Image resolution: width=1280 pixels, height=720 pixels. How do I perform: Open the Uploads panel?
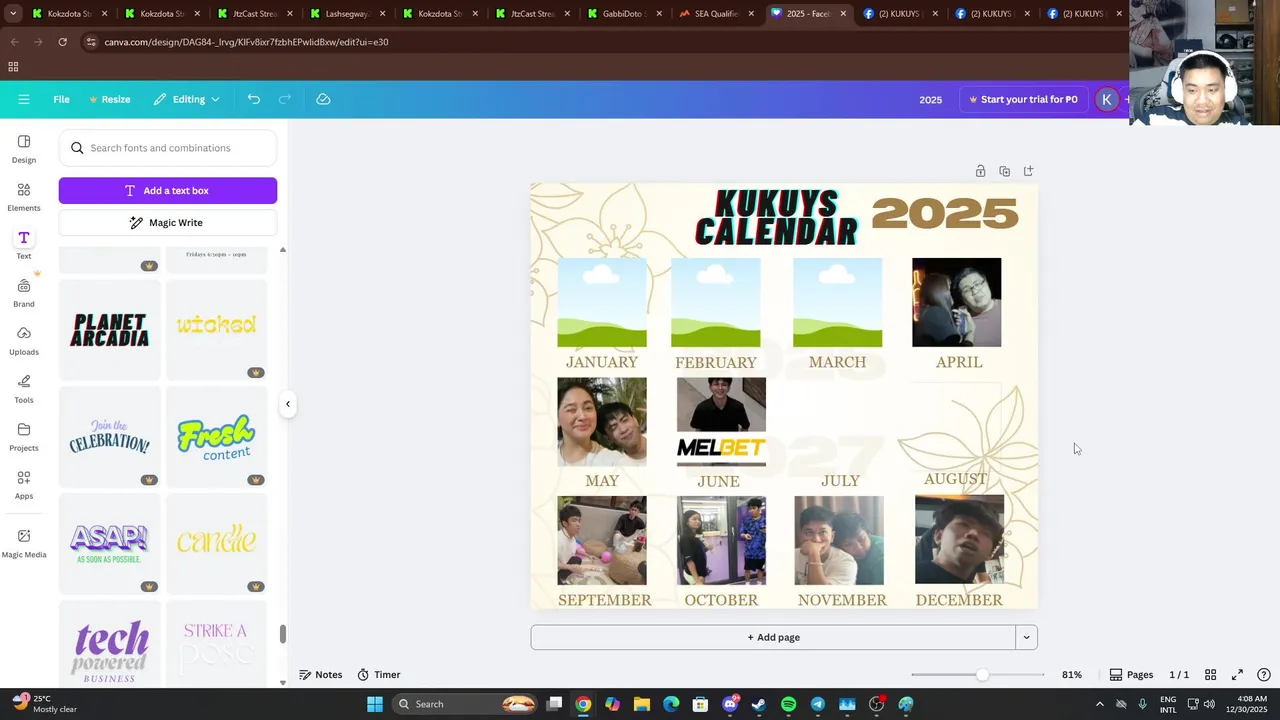(24, 341)
